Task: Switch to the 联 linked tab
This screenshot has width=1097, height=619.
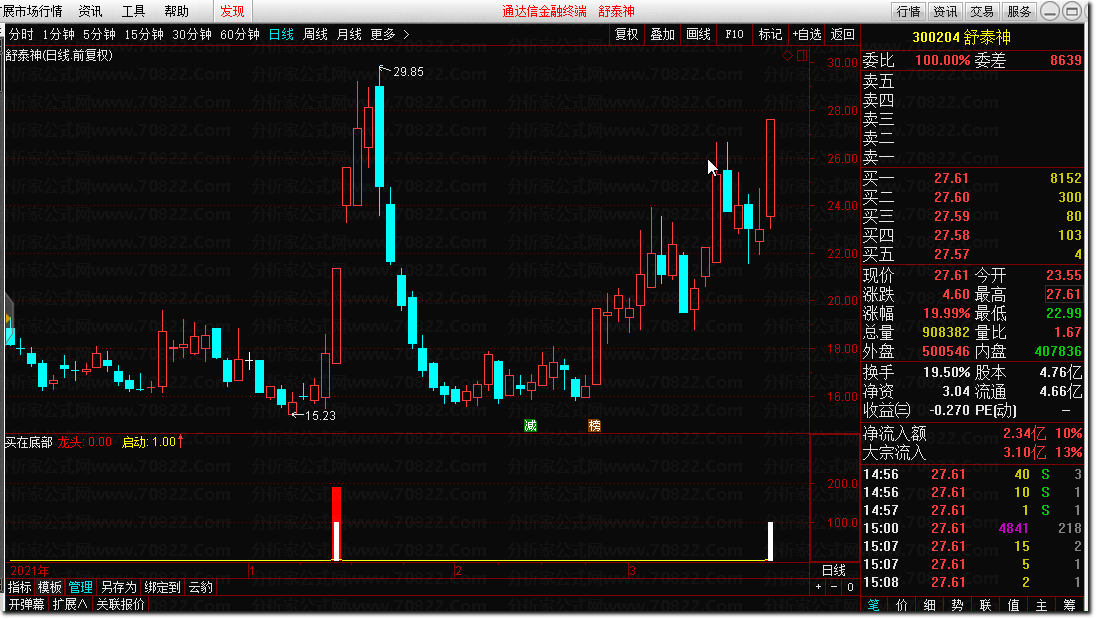Action: (x=986, y=605)
